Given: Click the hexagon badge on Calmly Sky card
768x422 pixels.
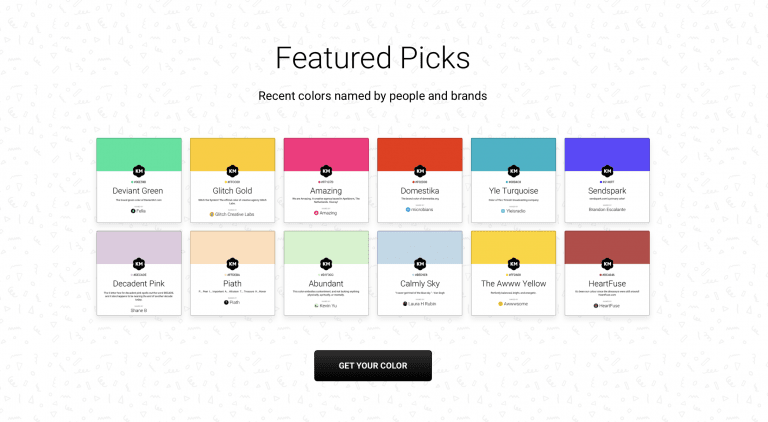Looking at the screenshot, I should point(420,264).
